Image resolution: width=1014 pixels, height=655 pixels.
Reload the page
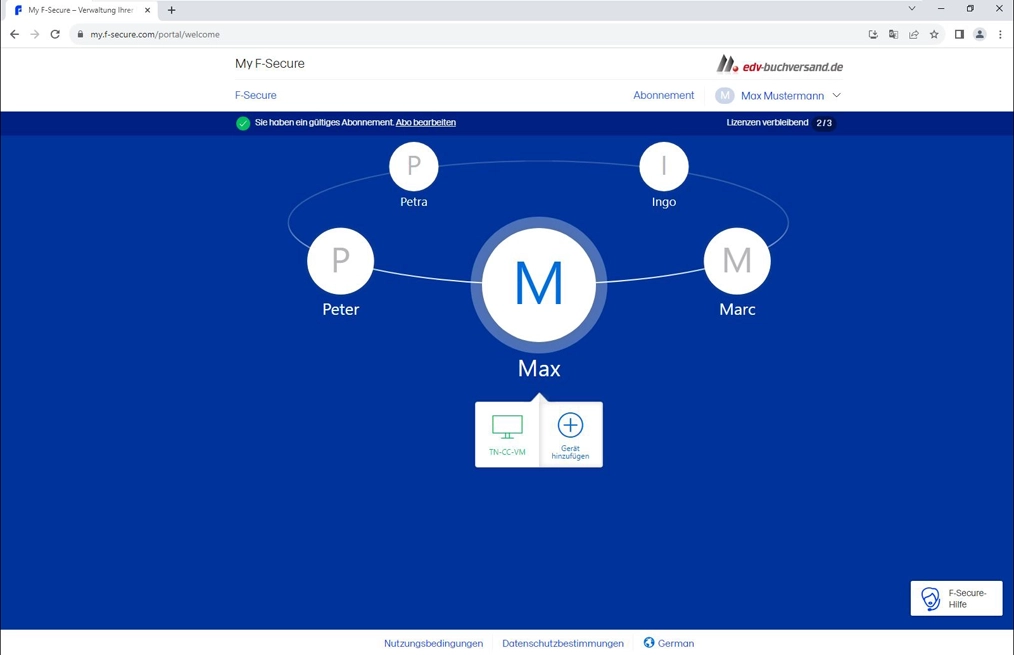pyautogui.click(x=55, y=34)
